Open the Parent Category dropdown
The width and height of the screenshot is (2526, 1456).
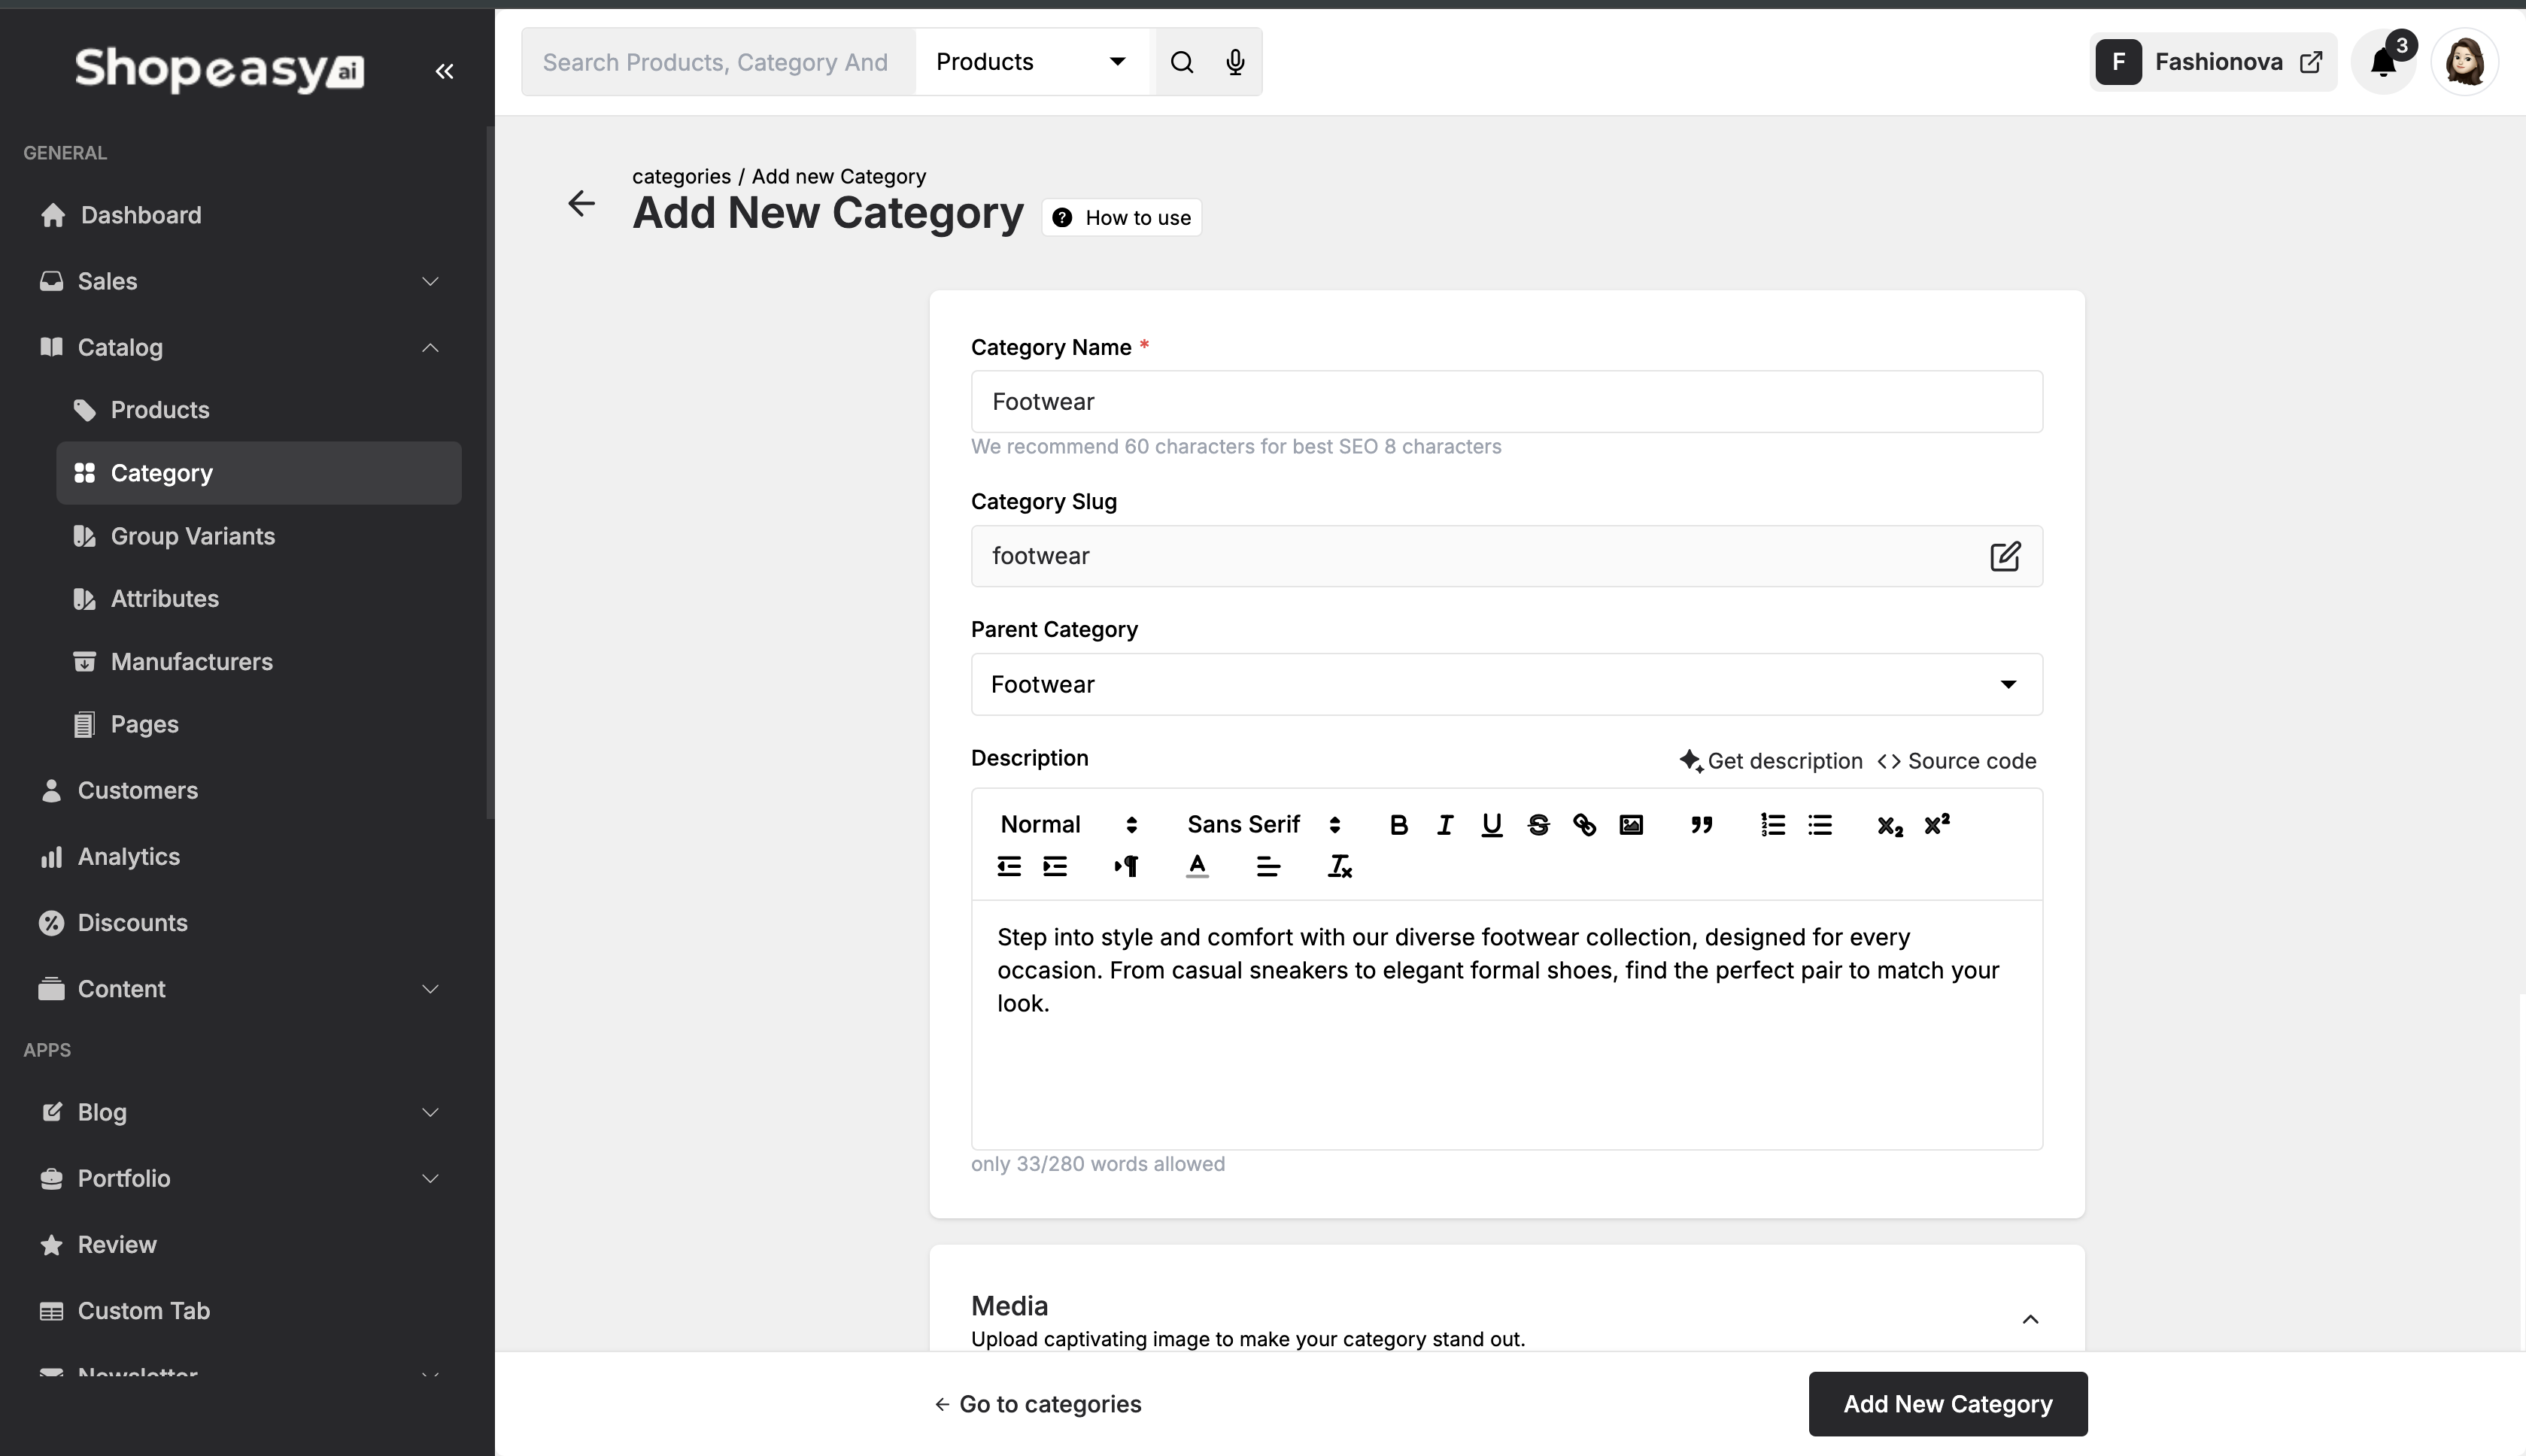click(x=1506, y=685)
